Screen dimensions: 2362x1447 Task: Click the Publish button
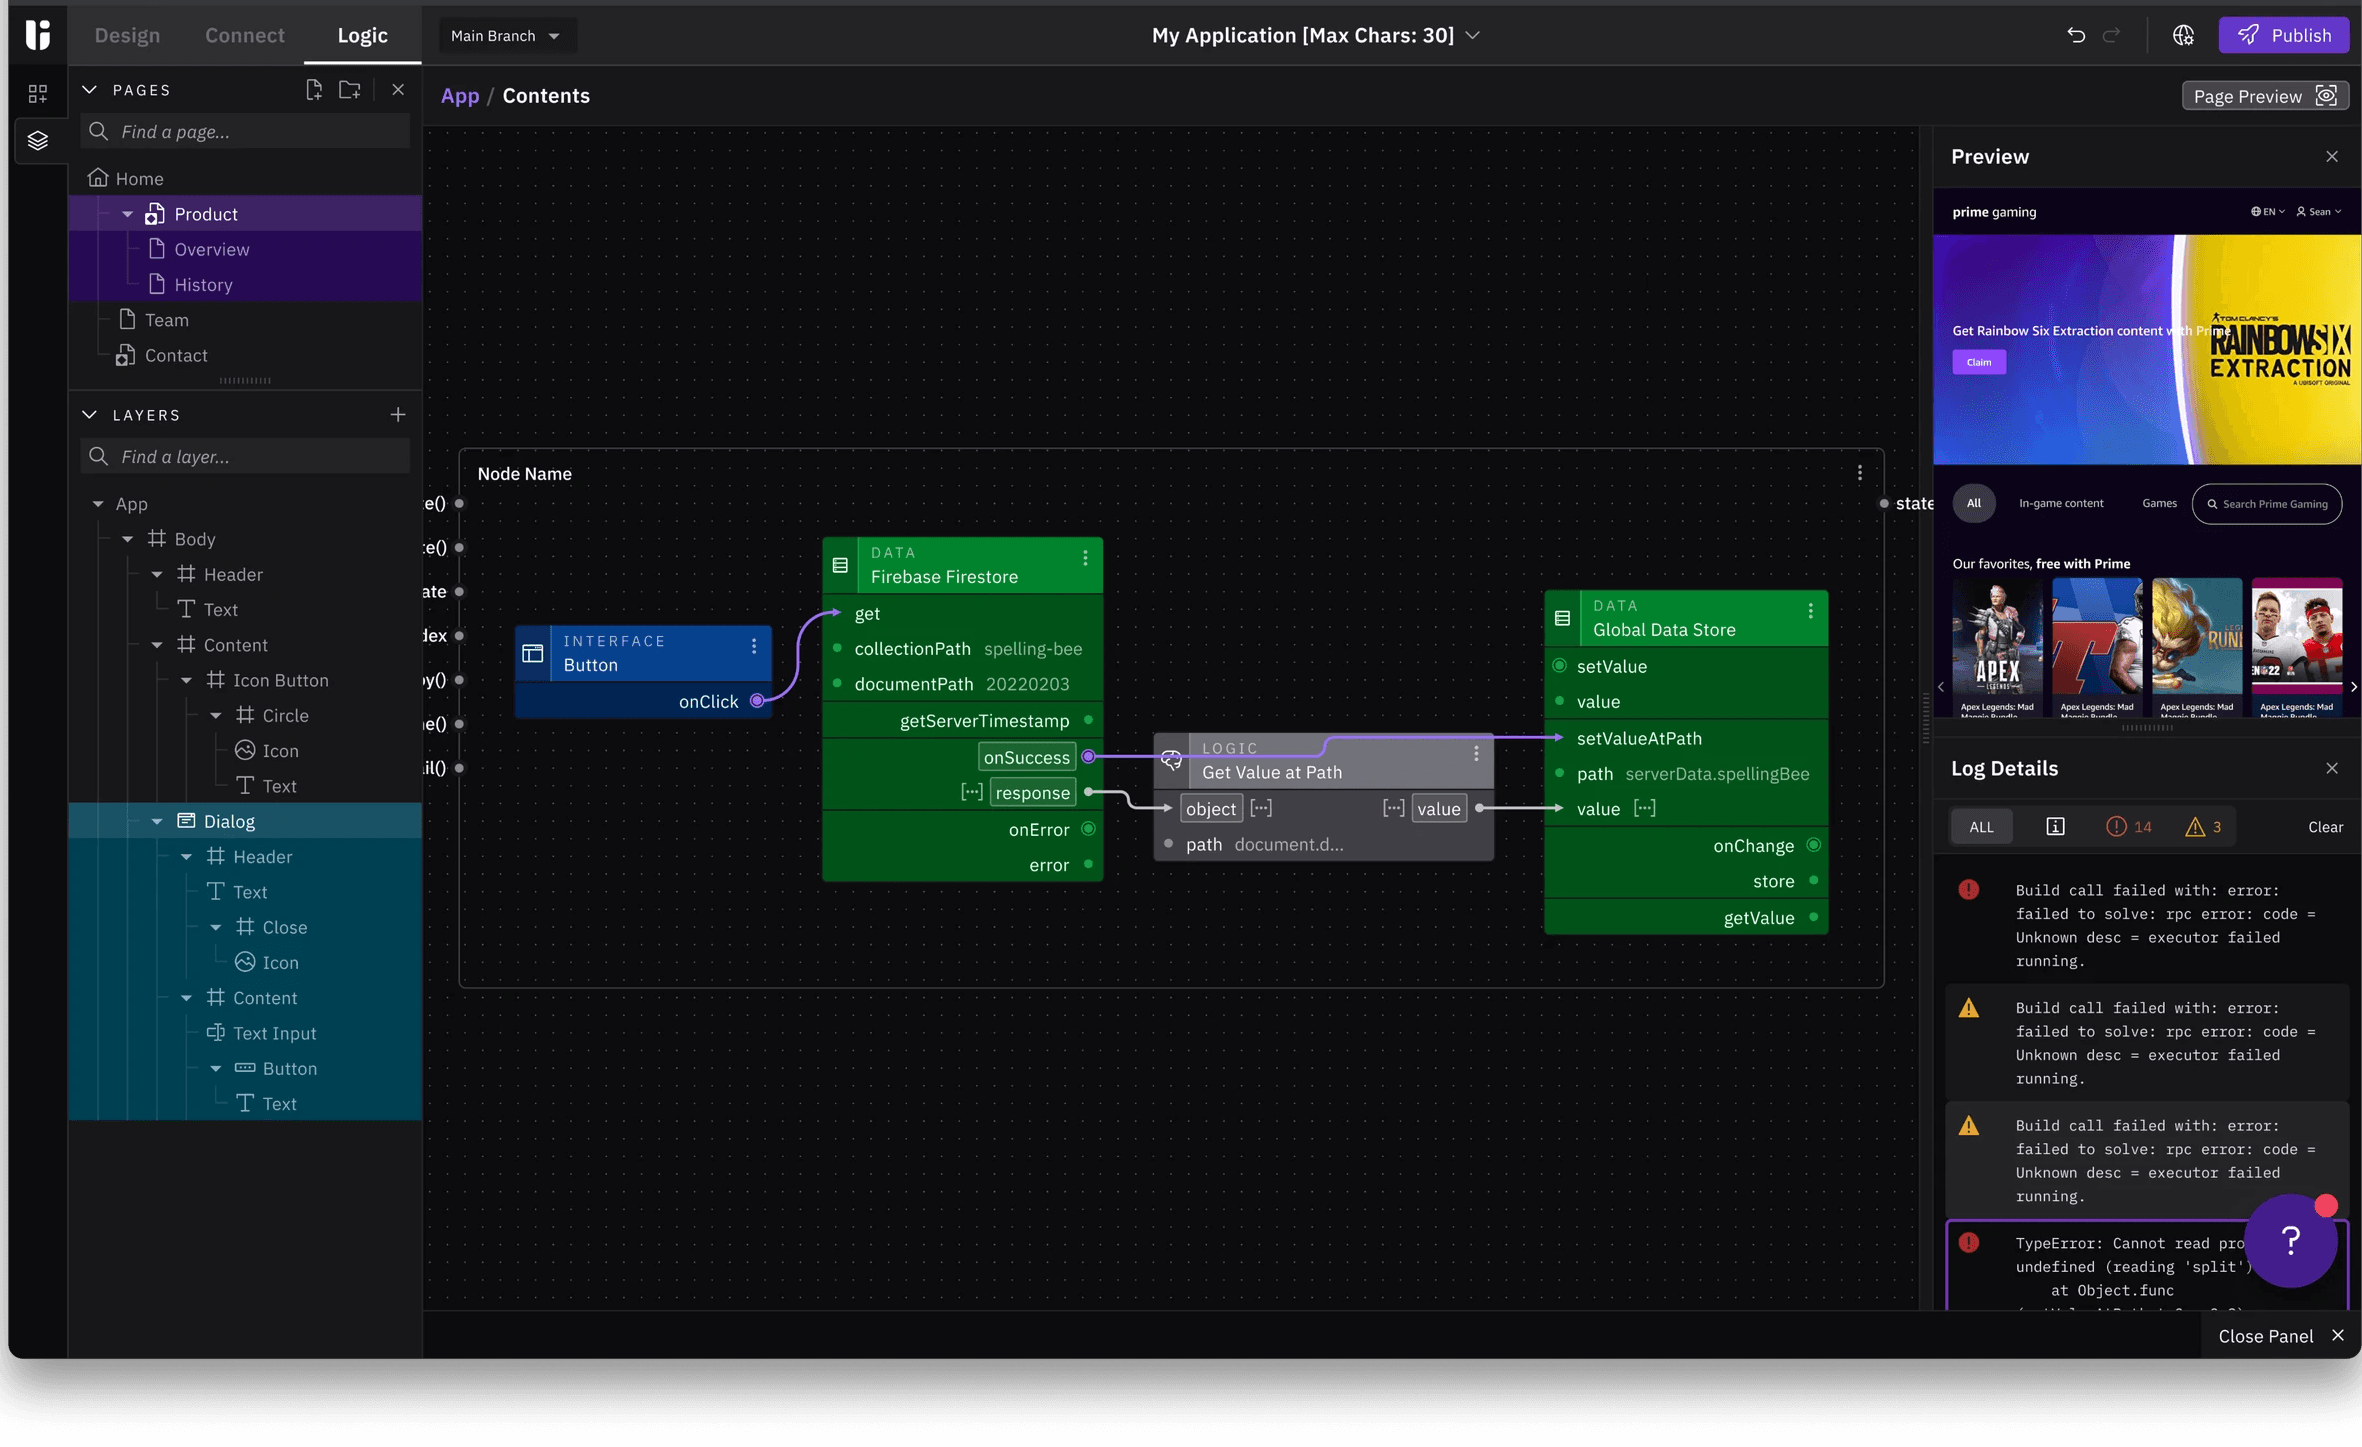coord(2283,35)
